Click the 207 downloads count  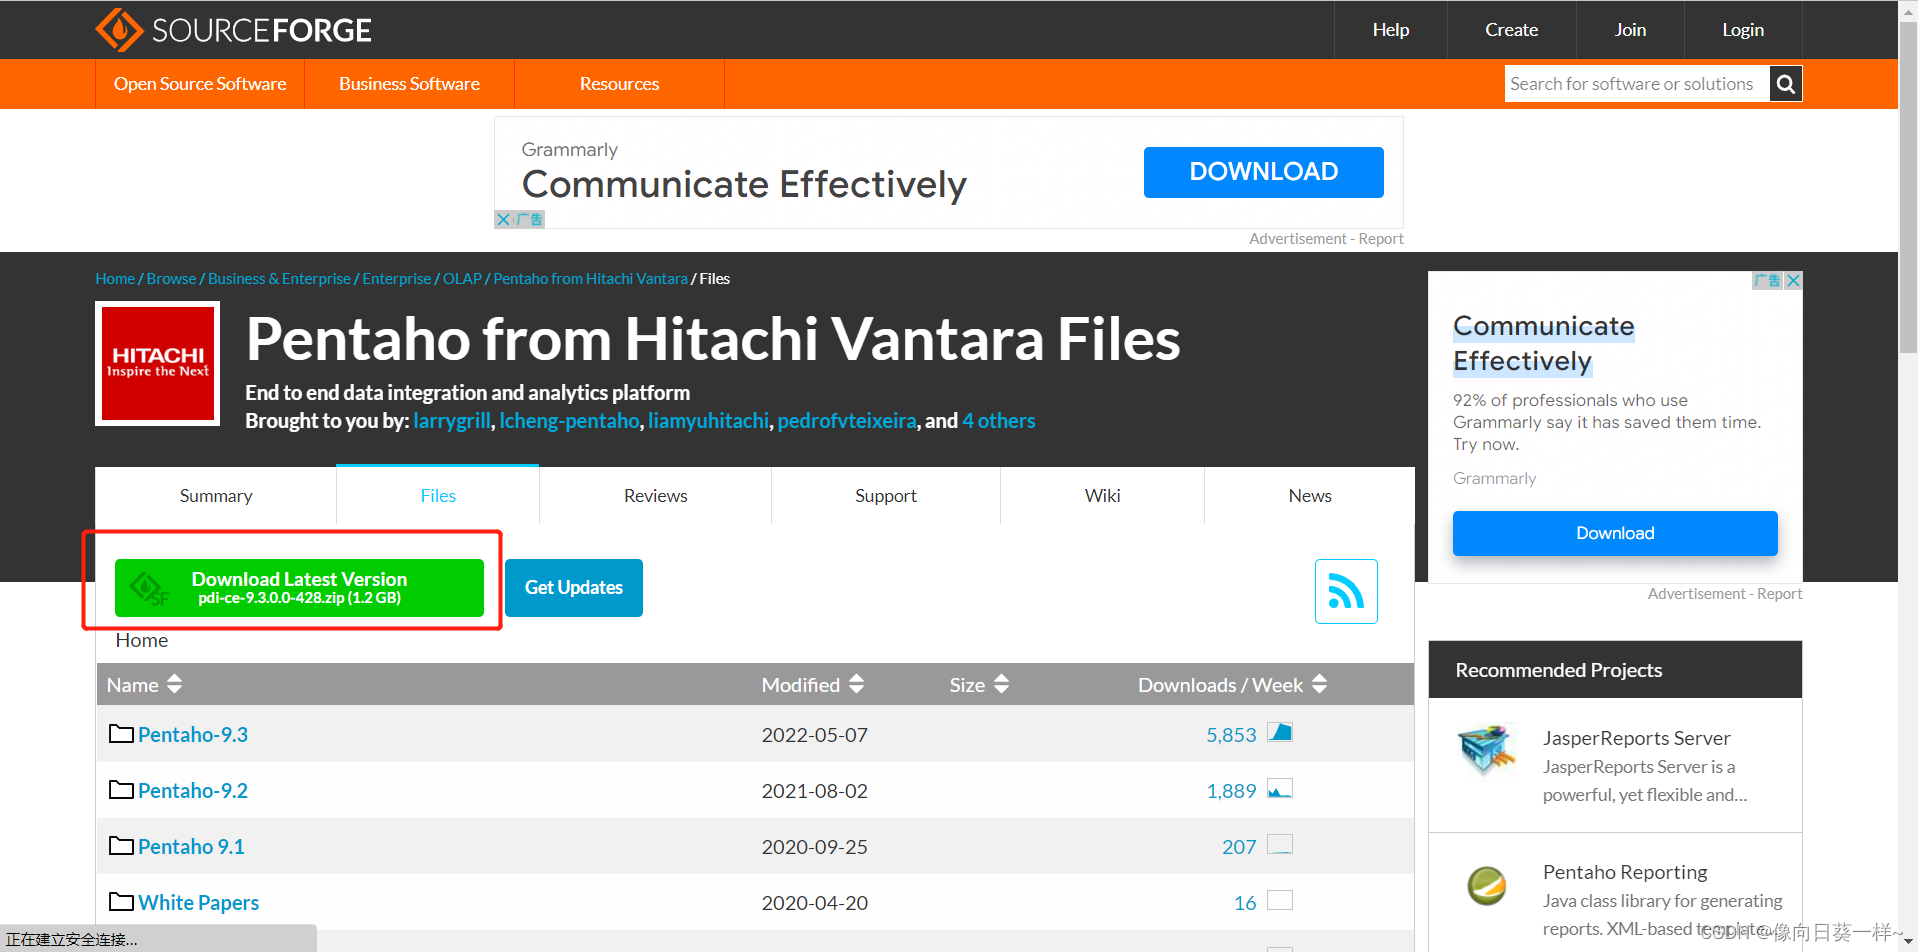coord(1239,847)
